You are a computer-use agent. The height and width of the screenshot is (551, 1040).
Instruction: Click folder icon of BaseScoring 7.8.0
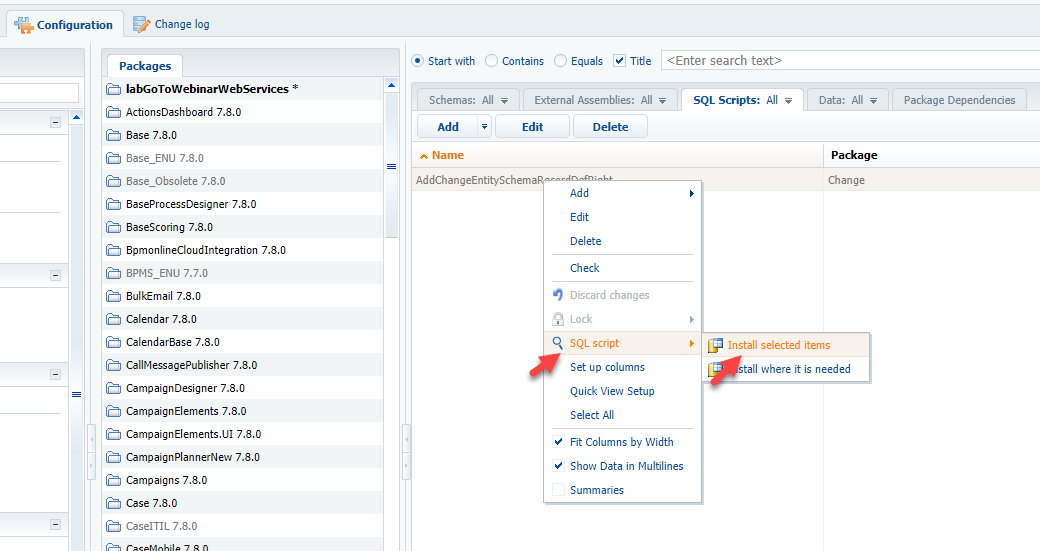tap(113, 227)
